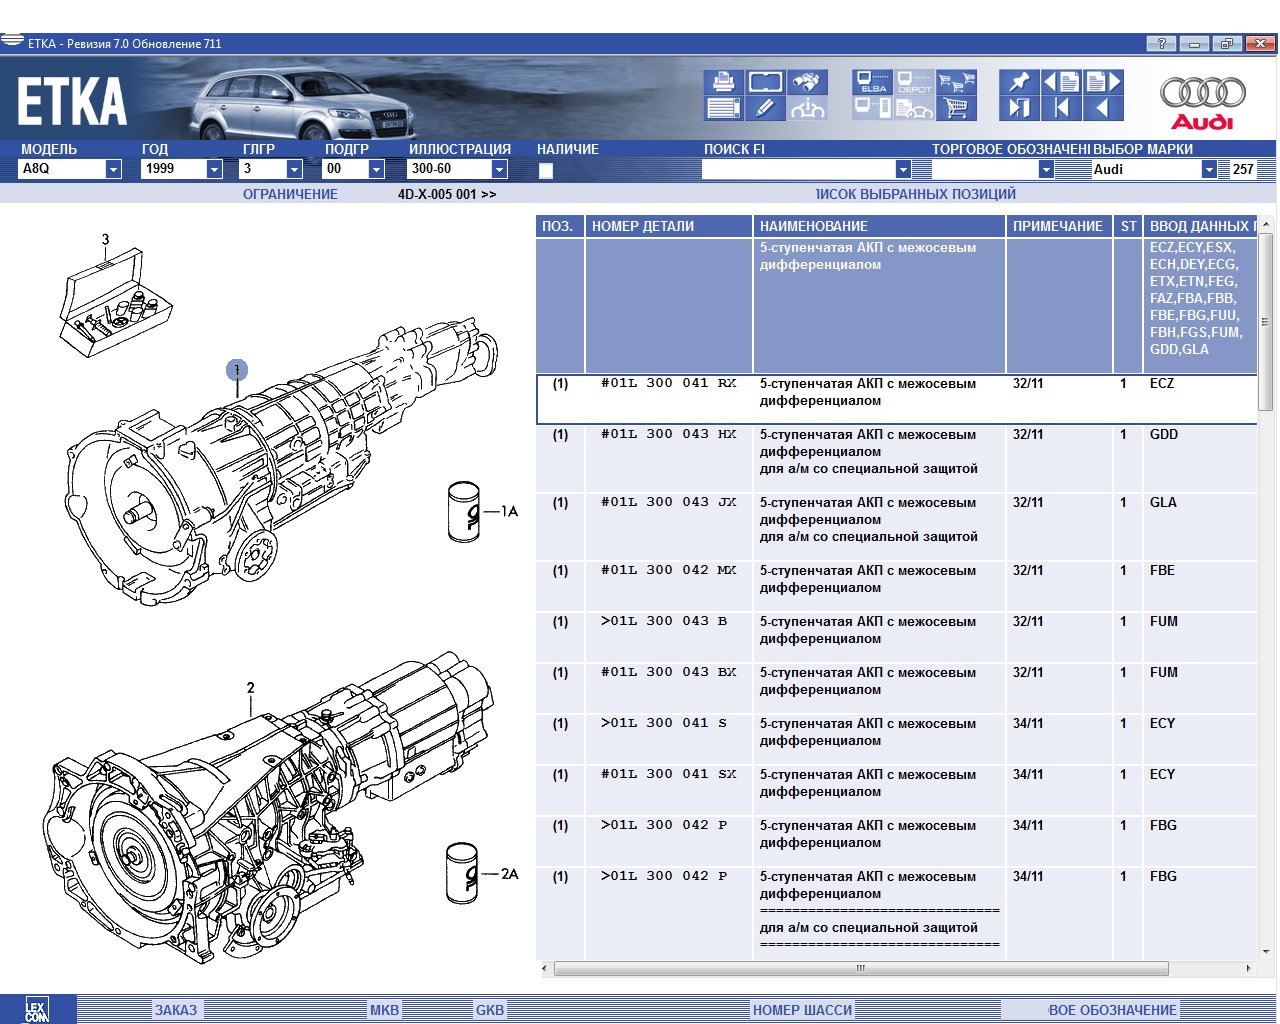The height and width of the screenshot is (1024, 1280).
Task: Click the lined list toolbar icon
Action: (723, 108)
